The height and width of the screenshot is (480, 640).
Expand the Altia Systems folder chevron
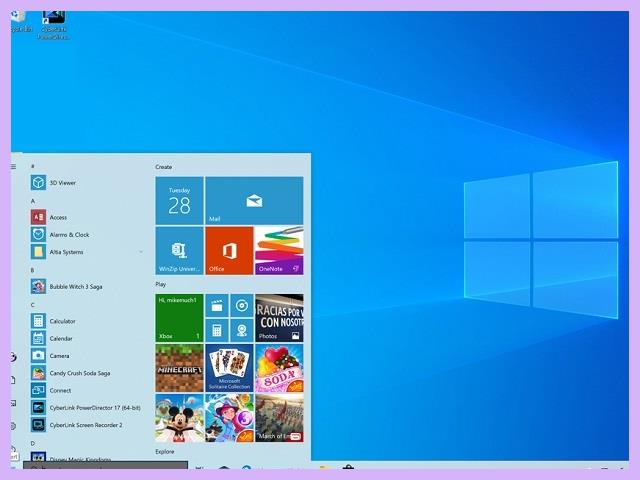pyautogui.click(x=141, y=252)
